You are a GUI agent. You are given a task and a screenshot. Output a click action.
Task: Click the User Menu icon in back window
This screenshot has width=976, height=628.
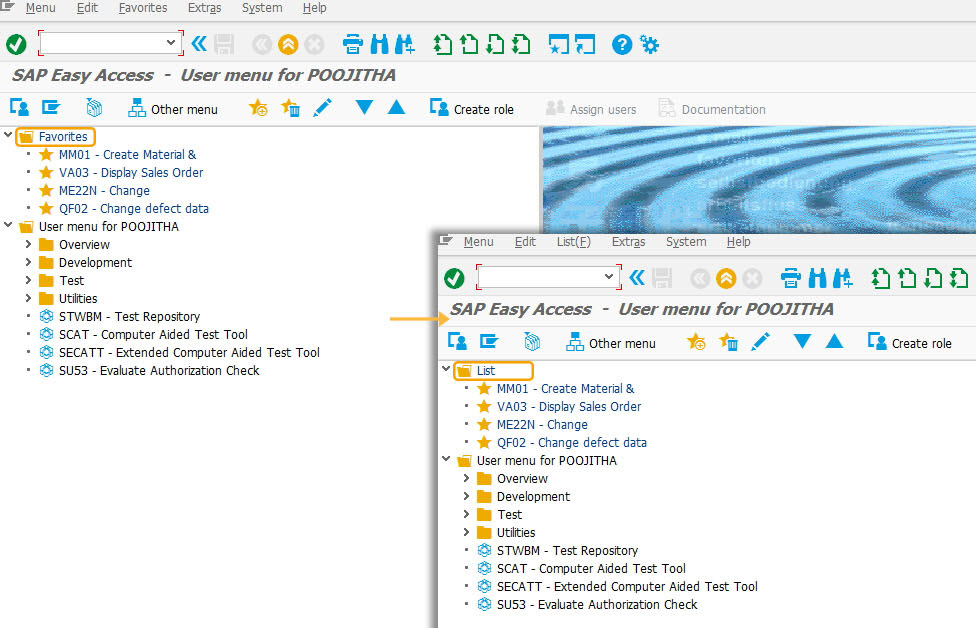19,108
